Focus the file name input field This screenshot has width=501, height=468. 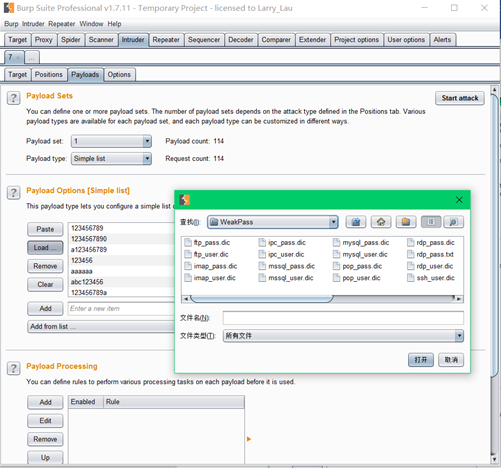tap(343, 318)
